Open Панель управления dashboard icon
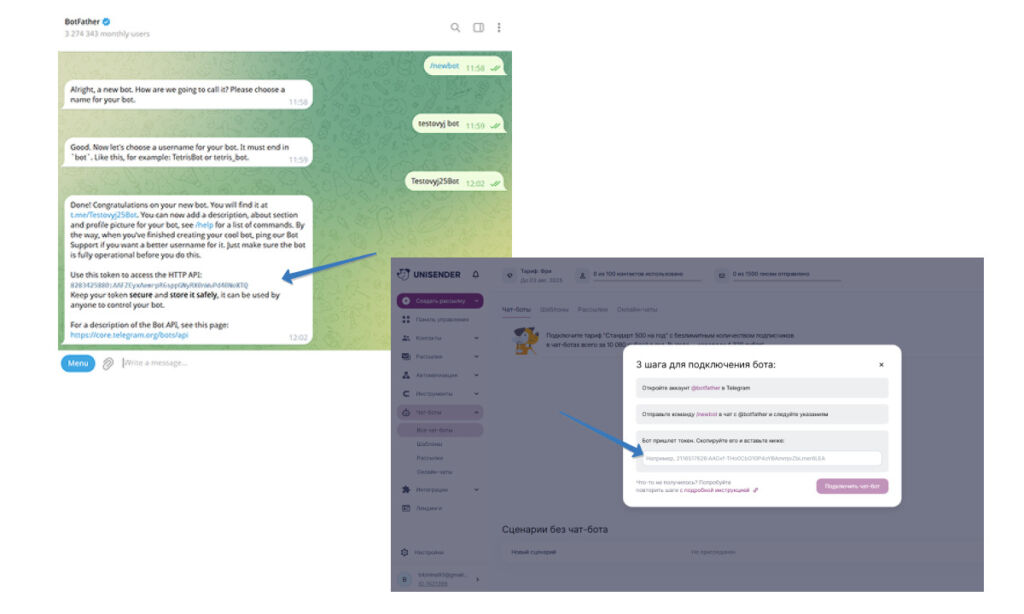The image size is (1024, 614). click(406, 319)
